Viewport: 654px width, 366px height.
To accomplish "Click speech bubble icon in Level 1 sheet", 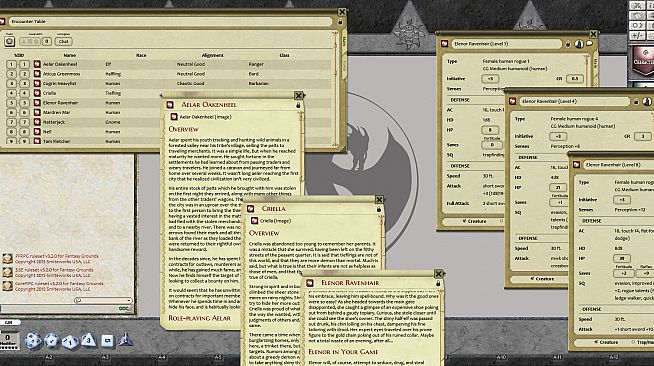I will tap(590, 43).
